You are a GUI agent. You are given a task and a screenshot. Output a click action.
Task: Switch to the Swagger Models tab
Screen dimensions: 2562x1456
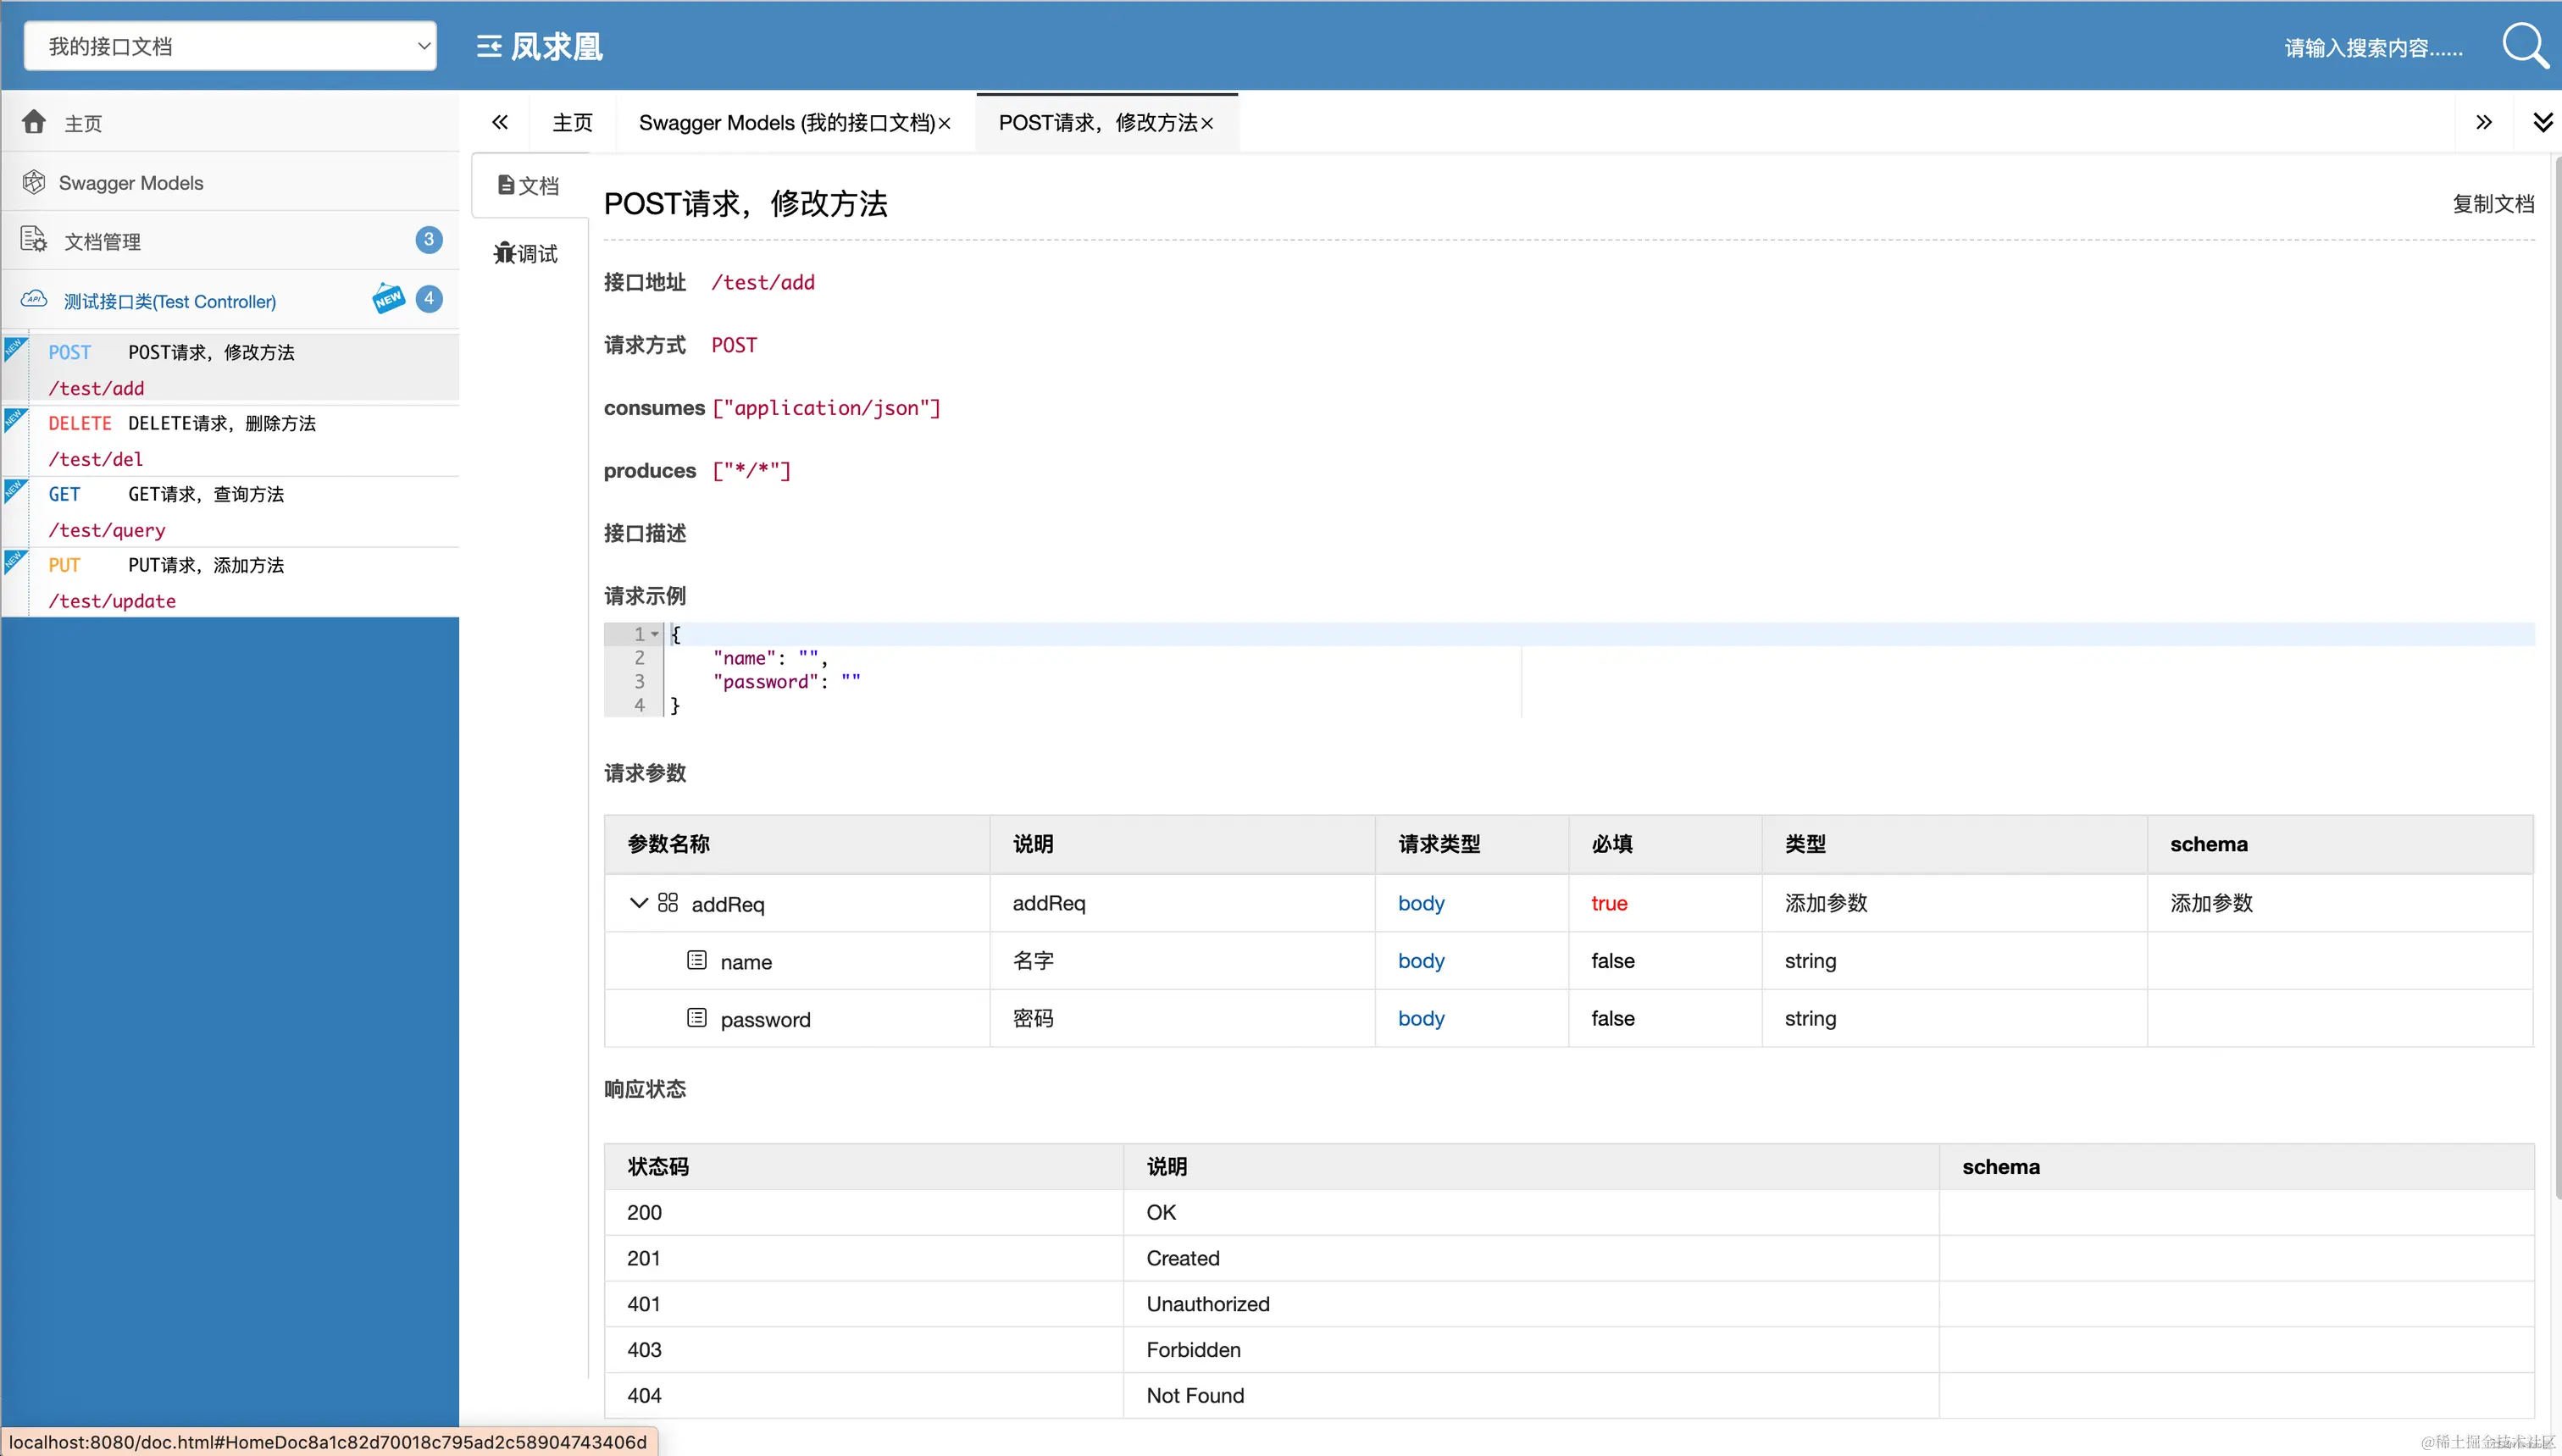[786, 123]
